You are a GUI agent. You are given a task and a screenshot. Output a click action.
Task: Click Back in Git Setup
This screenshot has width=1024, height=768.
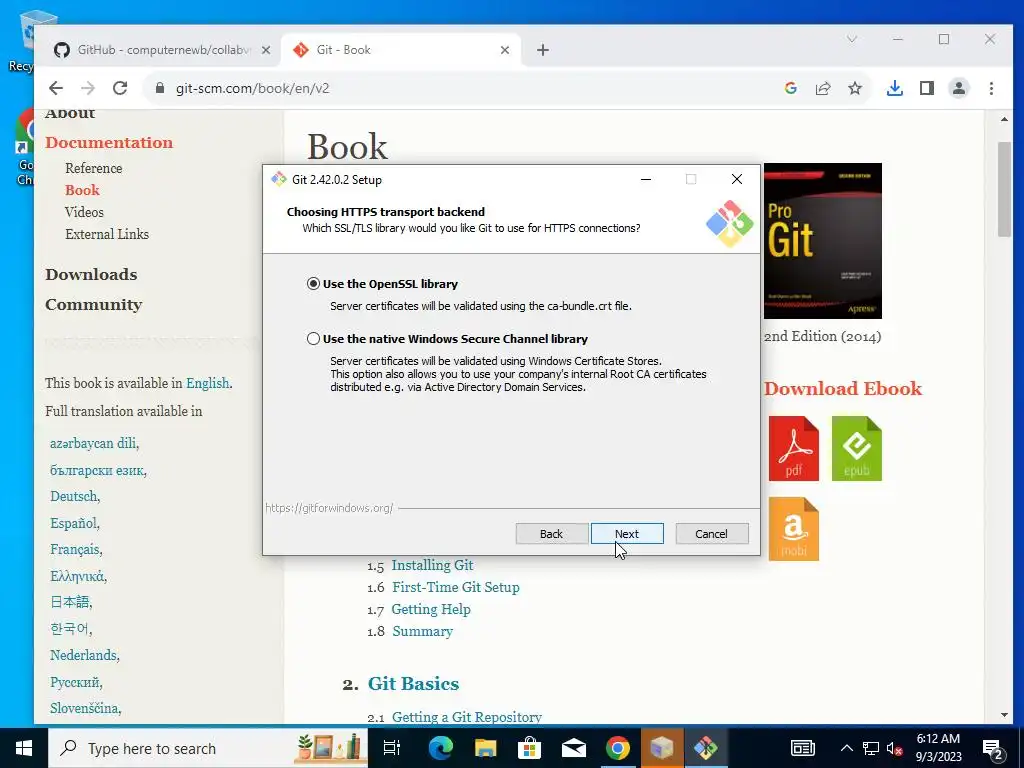[551, 534]
